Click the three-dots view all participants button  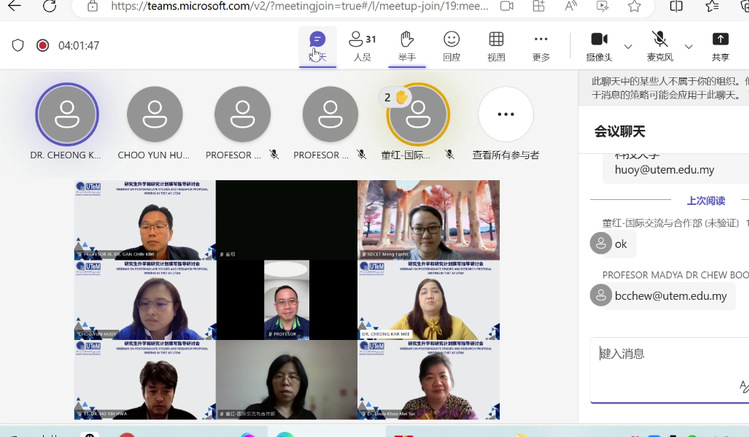point(505,114)
